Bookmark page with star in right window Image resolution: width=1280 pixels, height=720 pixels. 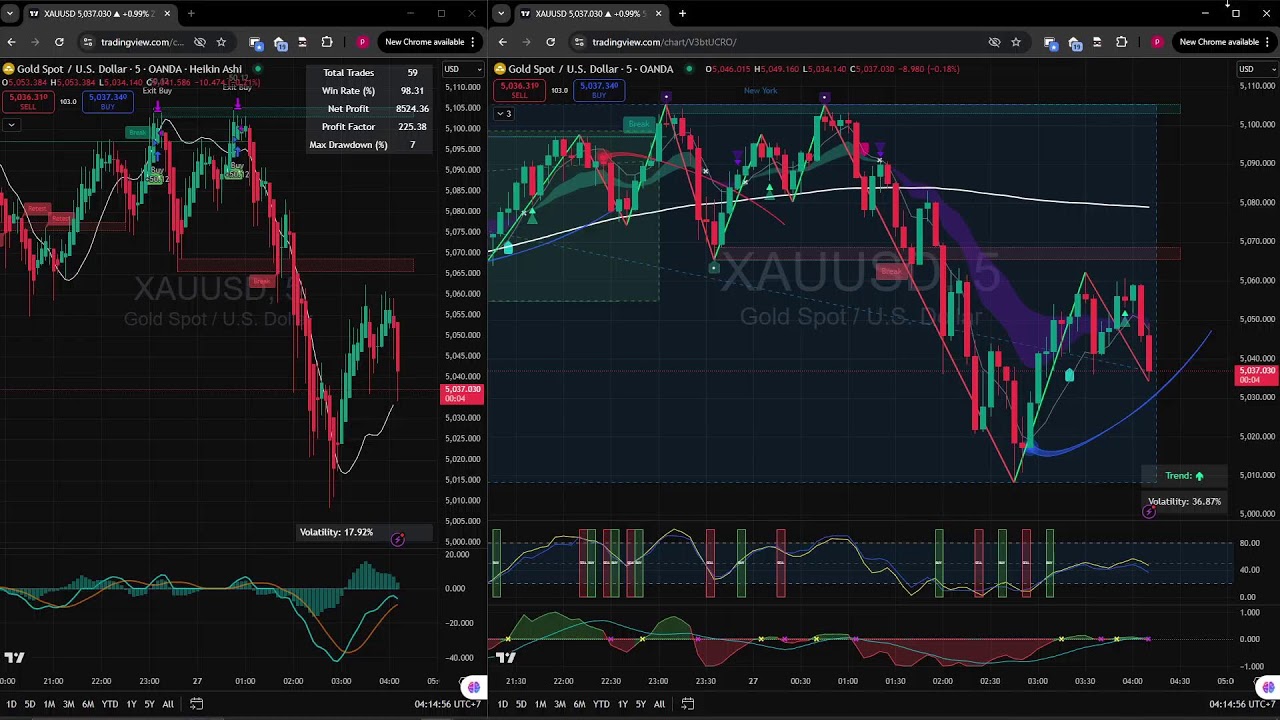[1016, 42]
